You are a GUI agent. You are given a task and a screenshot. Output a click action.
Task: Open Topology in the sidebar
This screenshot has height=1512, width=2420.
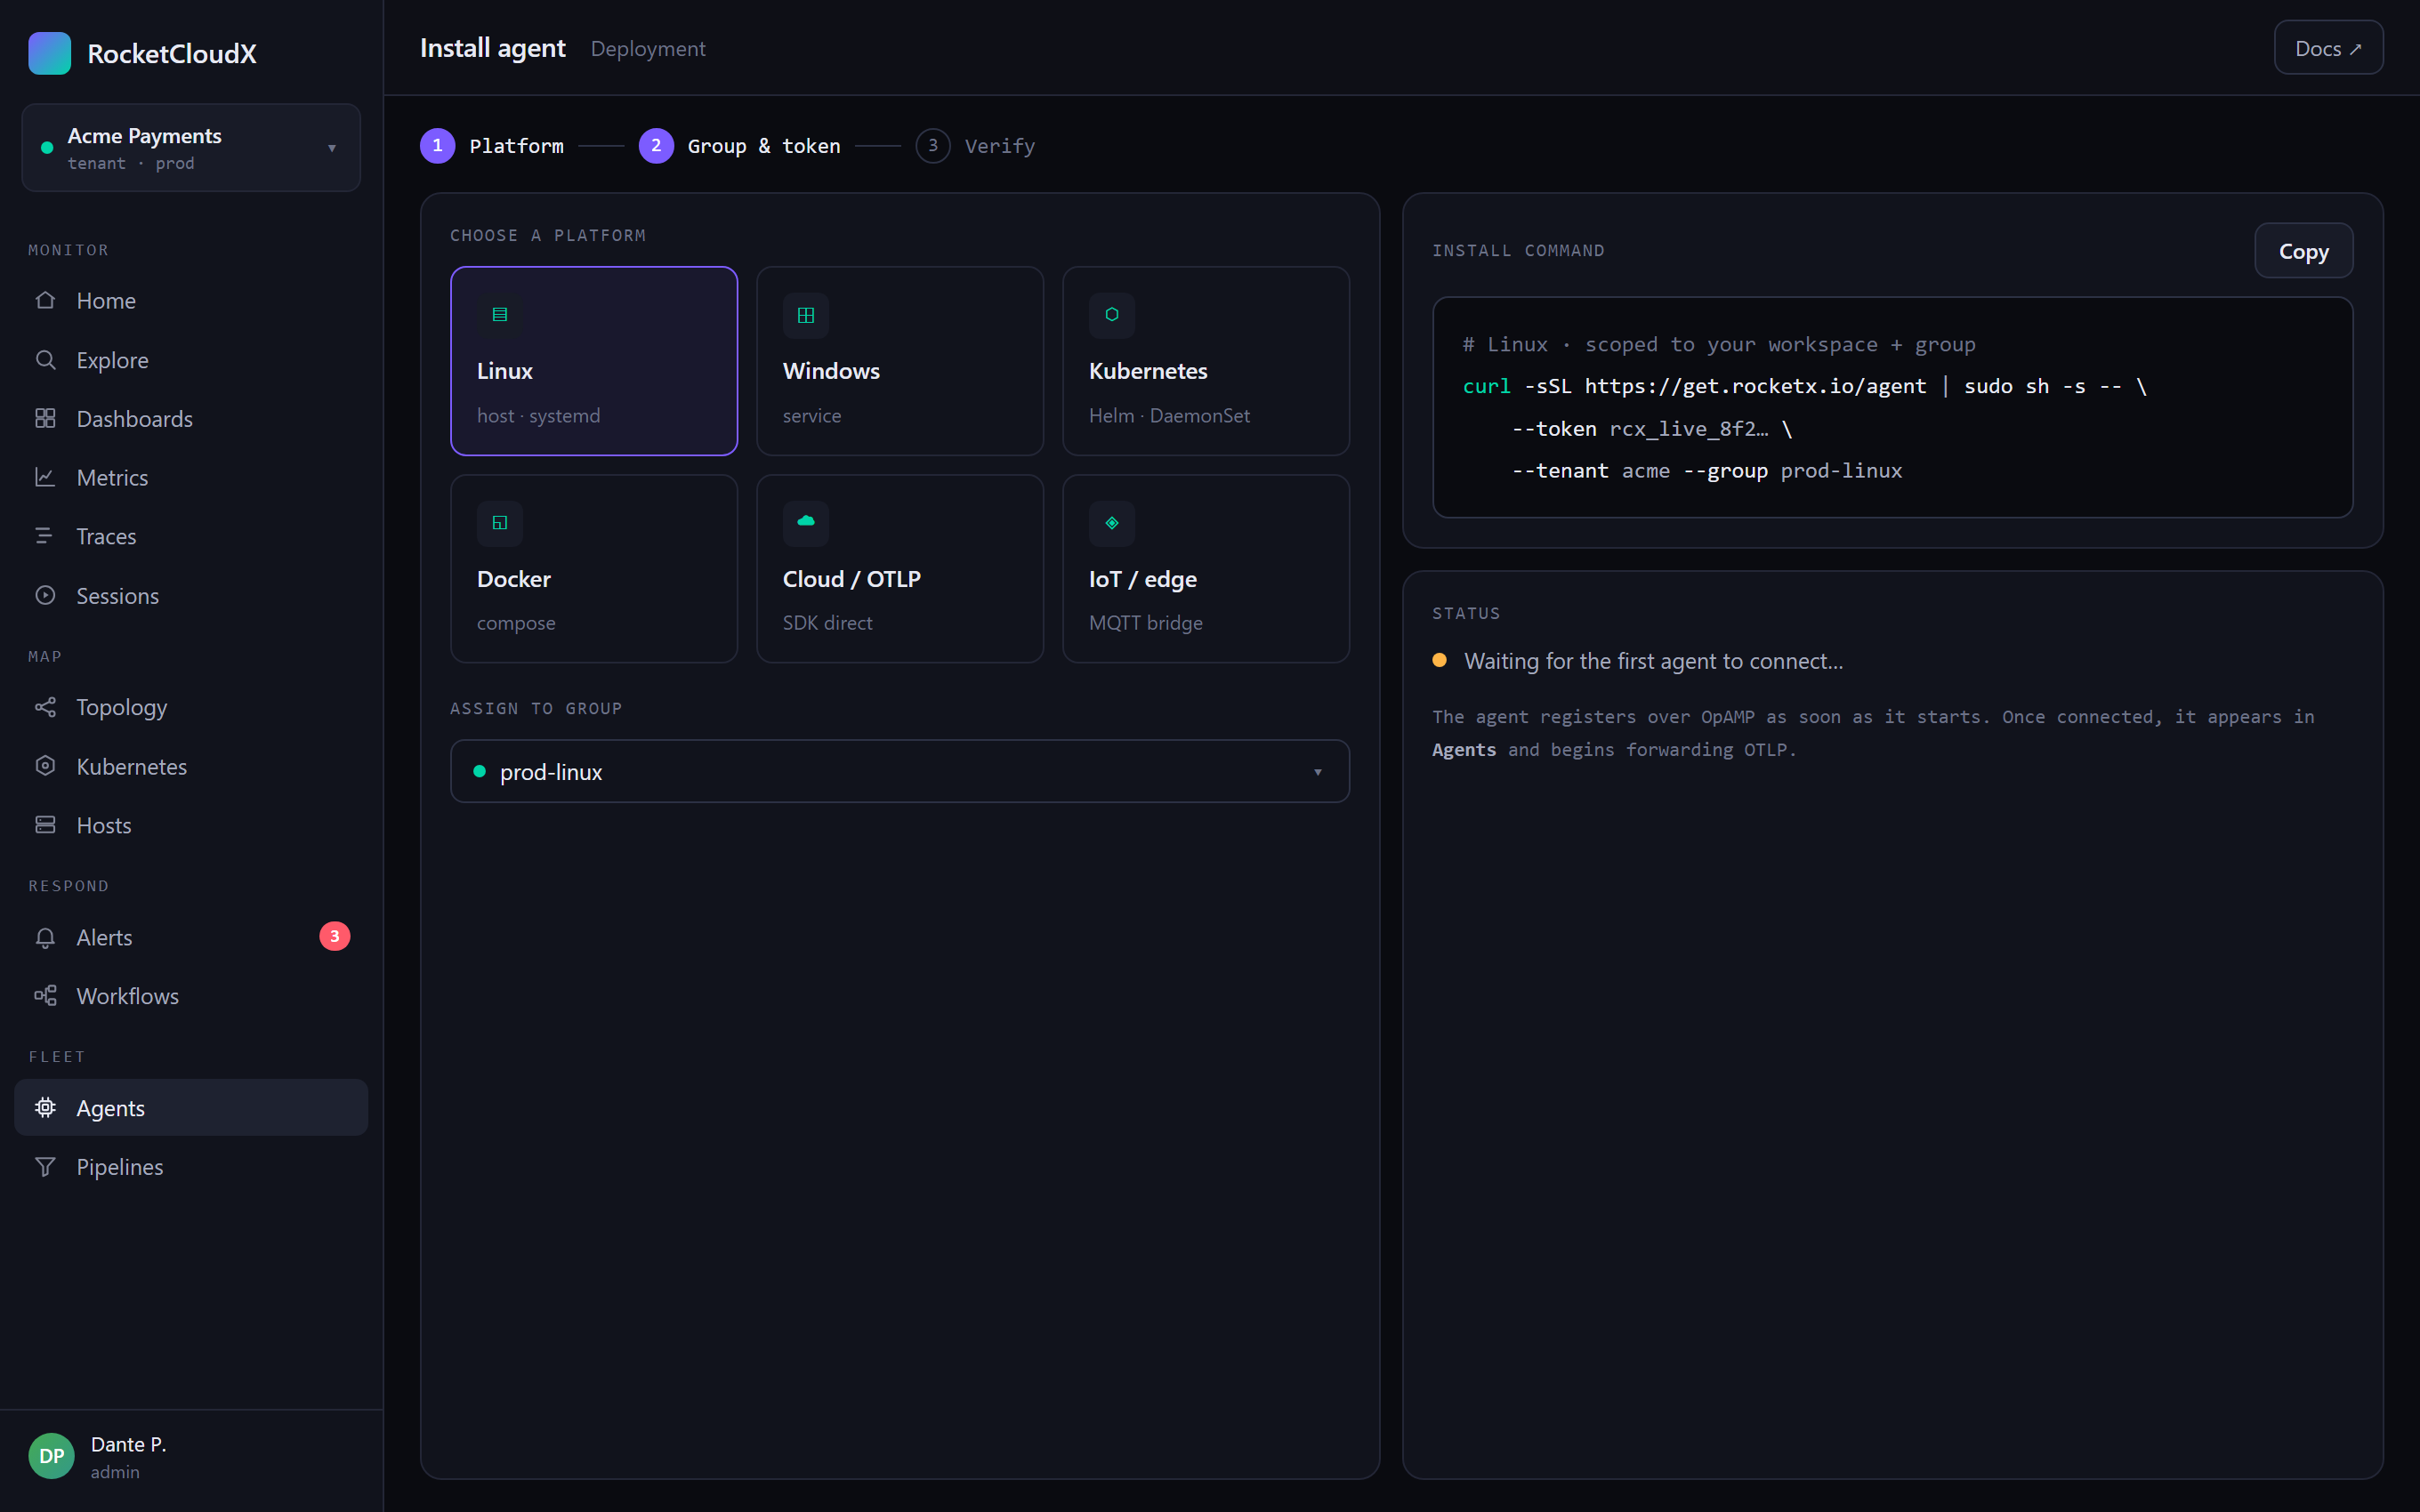click(x=191, y=707)
